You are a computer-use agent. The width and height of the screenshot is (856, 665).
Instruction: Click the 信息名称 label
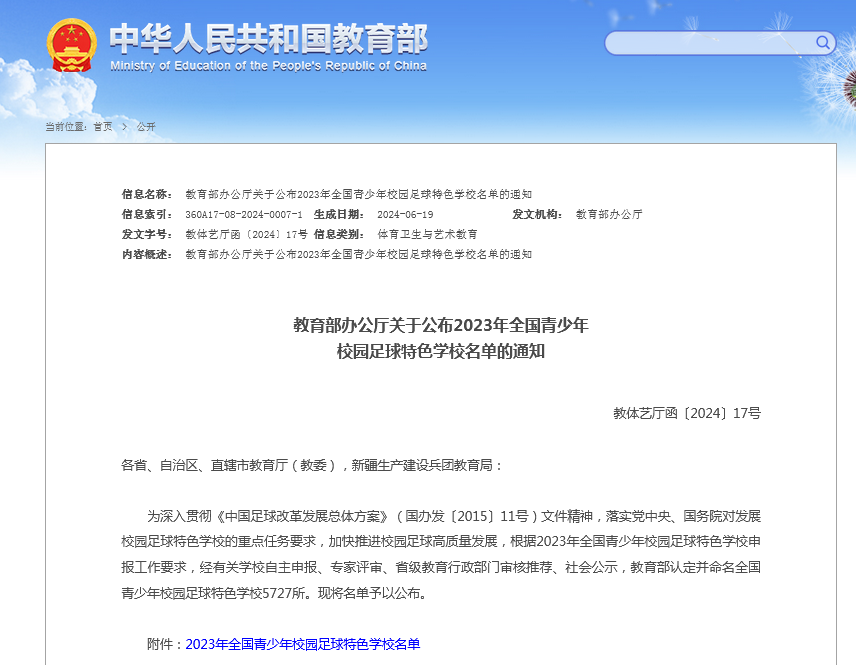(147, 194)
